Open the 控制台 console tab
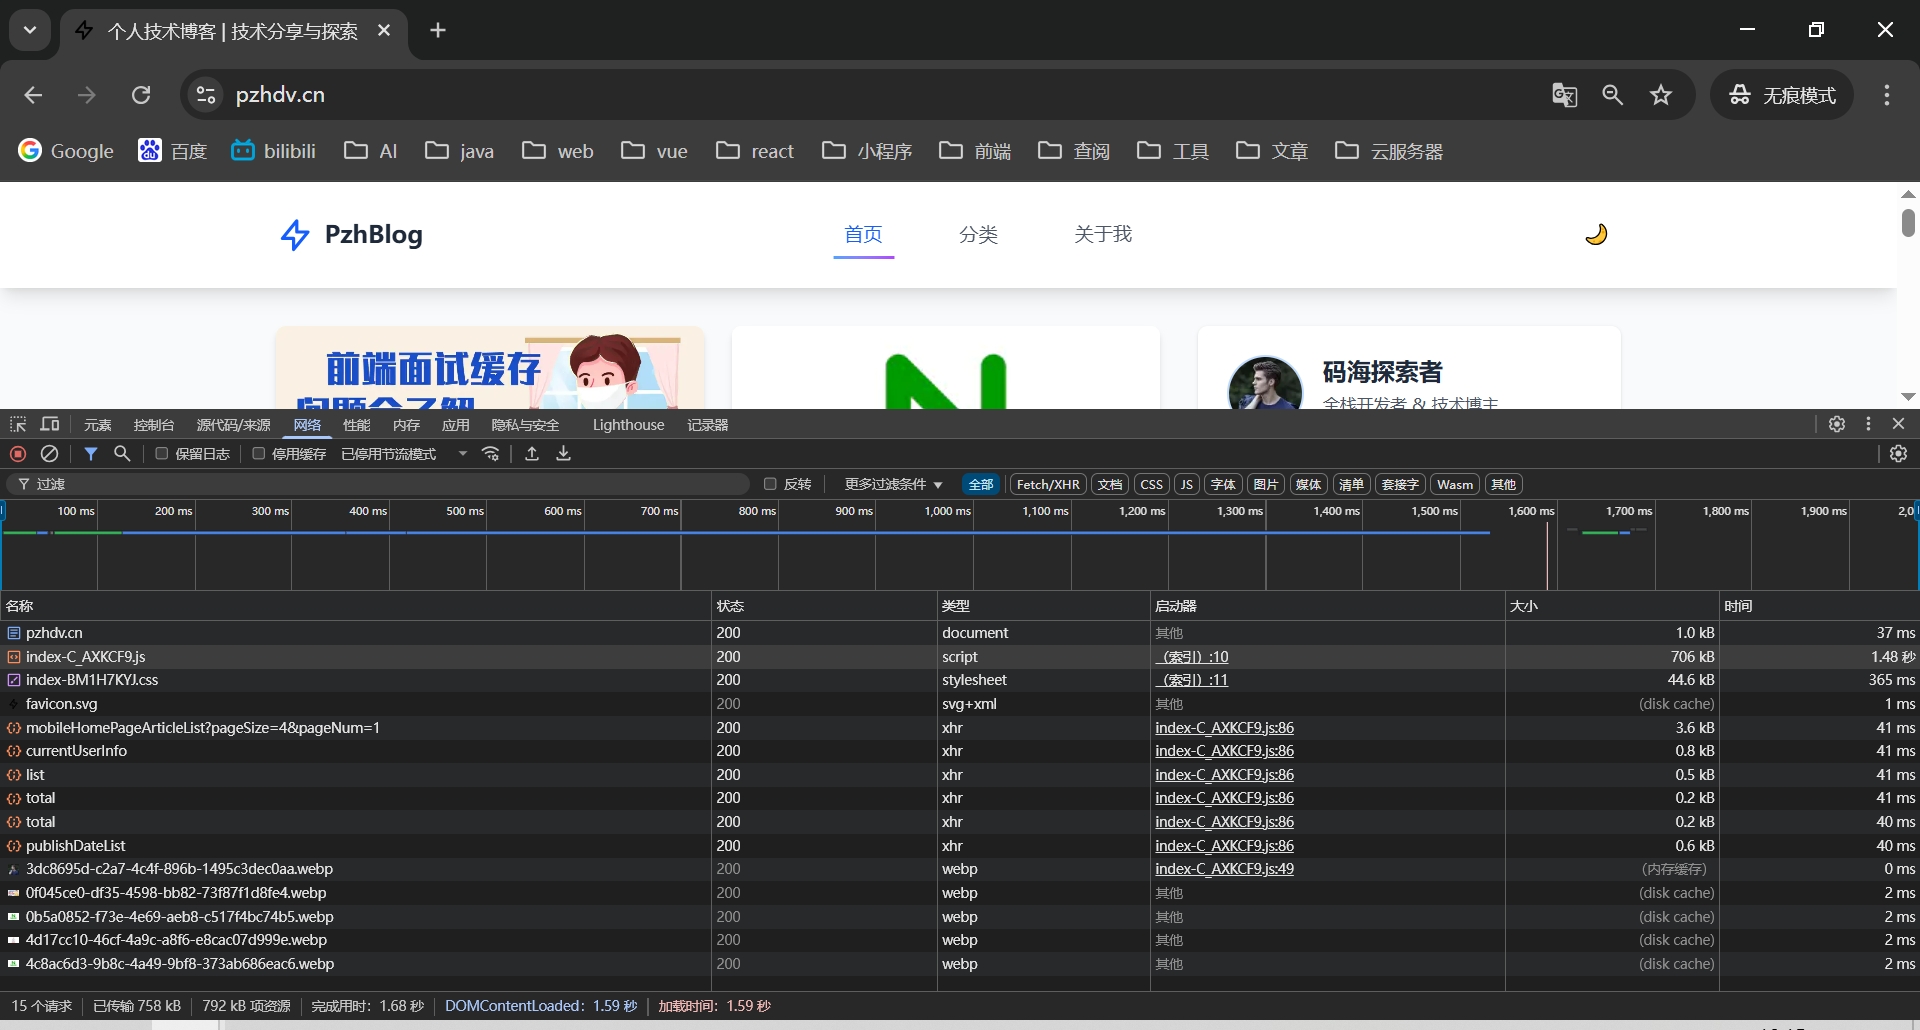This screenshot has width=1920, height=1030. coord(154,425)
